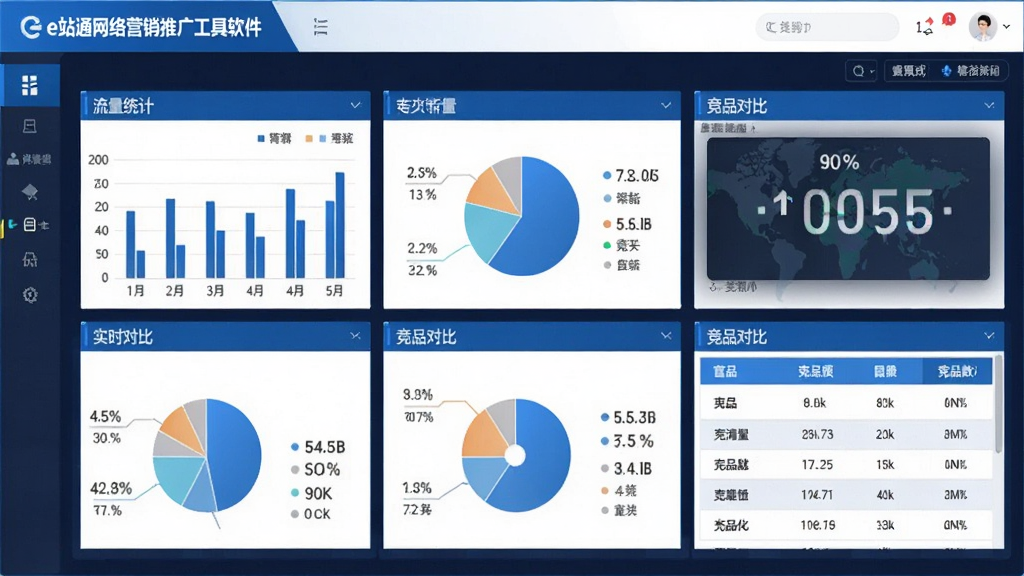Click the 1月 label on the bar chart

pyautogui.click(x=135, y=291)
